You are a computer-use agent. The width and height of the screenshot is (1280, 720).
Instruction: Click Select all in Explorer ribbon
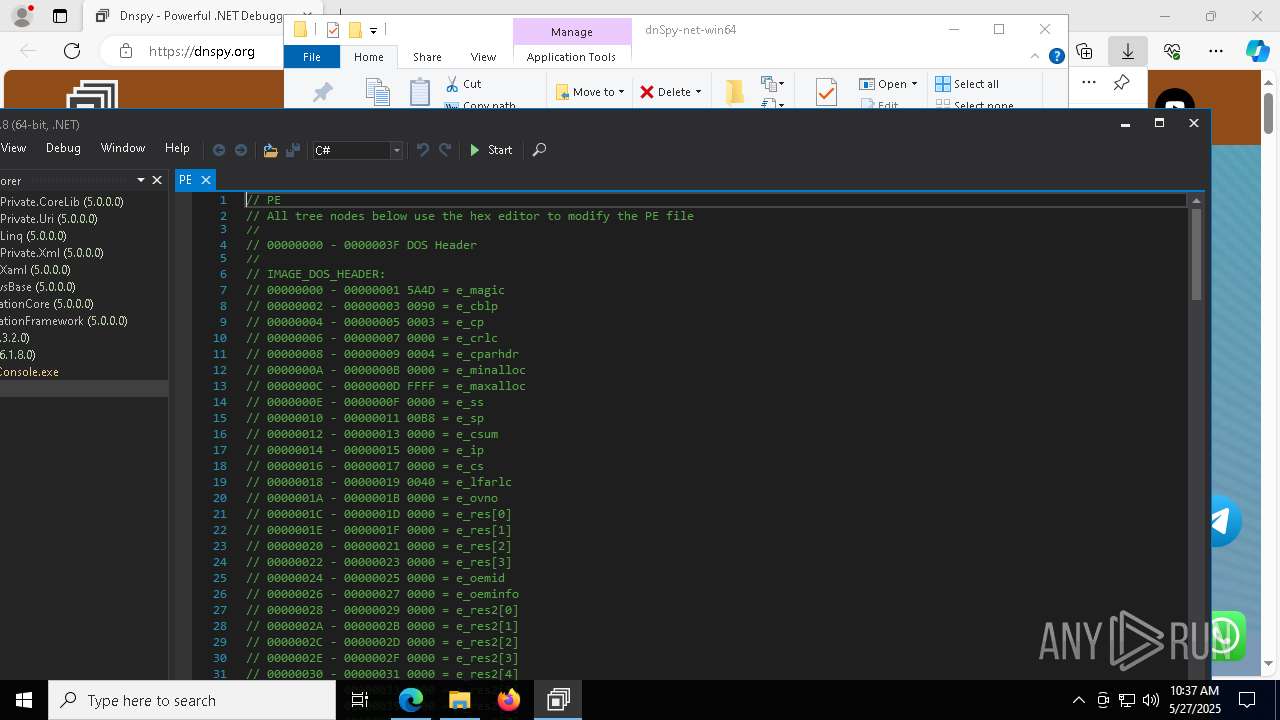click(x=967, y=84)
